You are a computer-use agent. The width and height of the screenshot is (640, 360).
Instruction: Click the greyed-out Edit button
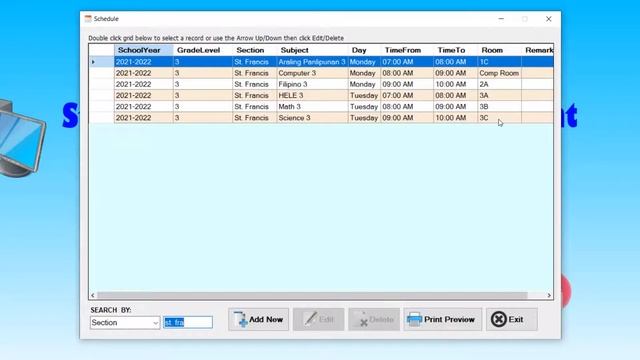(x=318, y=319)
